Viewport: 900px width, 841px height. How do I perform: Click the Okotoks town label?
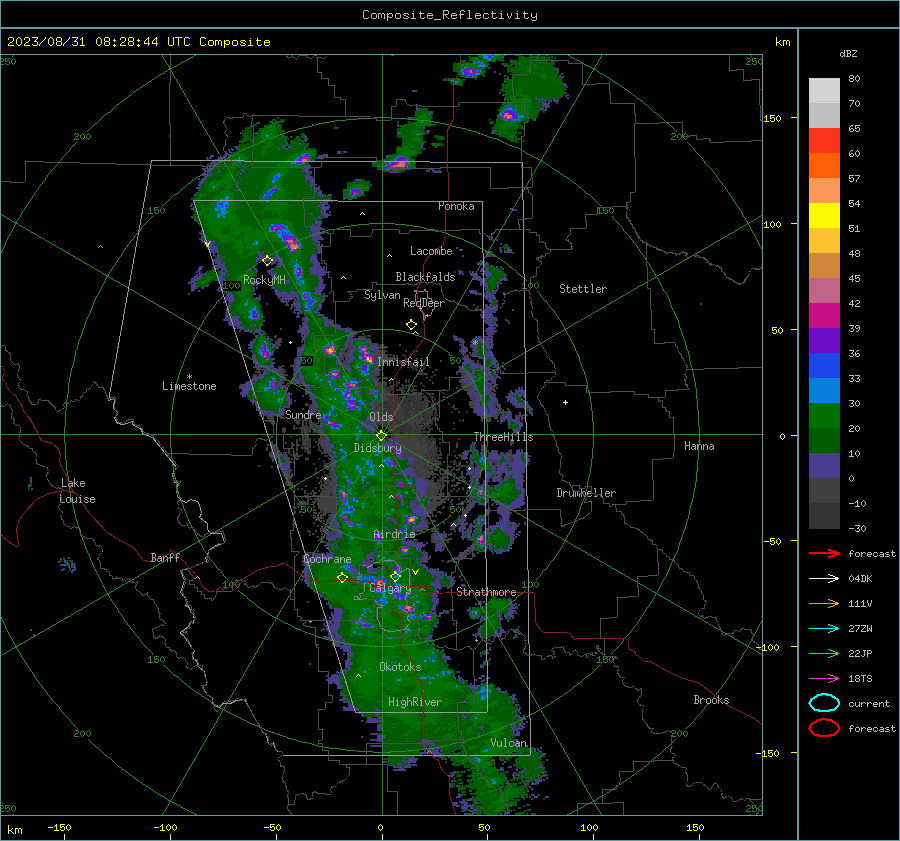click(400, 667)
